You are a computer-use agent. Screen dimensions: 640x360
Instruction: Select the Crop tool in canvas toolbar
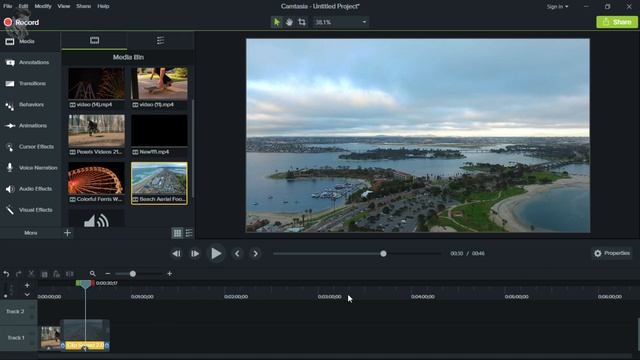tap(302, 22)
